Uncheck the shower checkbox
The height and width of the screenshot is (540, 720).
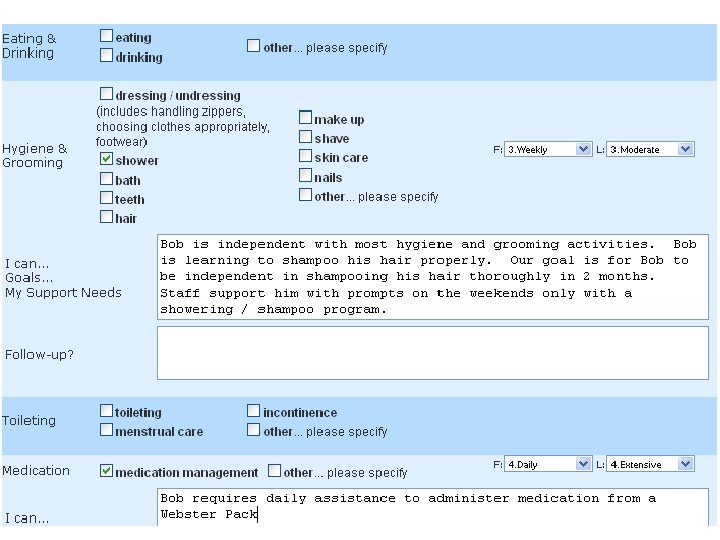pyautogui.click(x=106, y=159)
